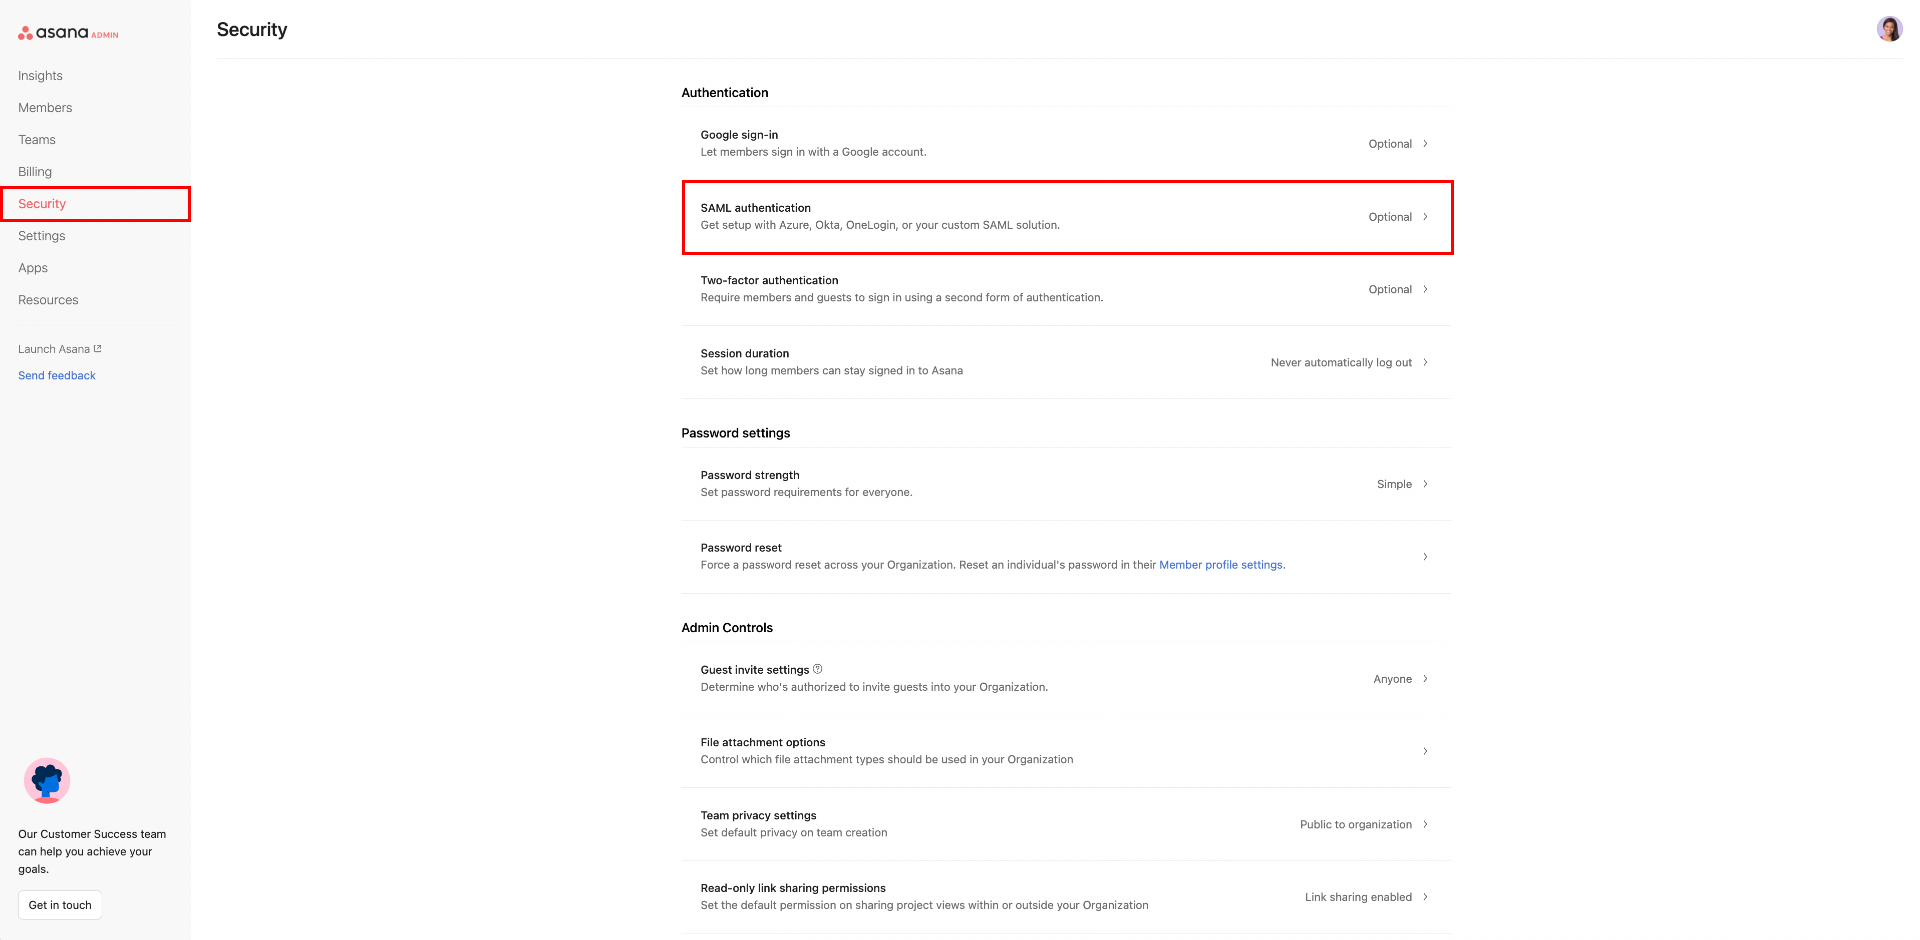
Task: Click the Customer Success team illustration
Action: [47, 781]
